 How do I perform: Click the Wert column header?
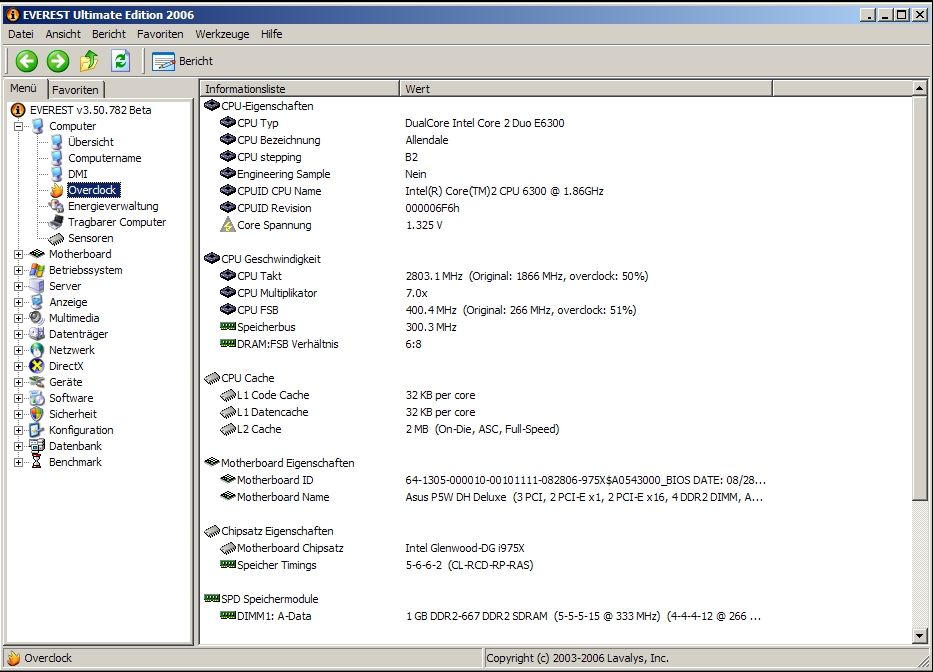point(586,89)
